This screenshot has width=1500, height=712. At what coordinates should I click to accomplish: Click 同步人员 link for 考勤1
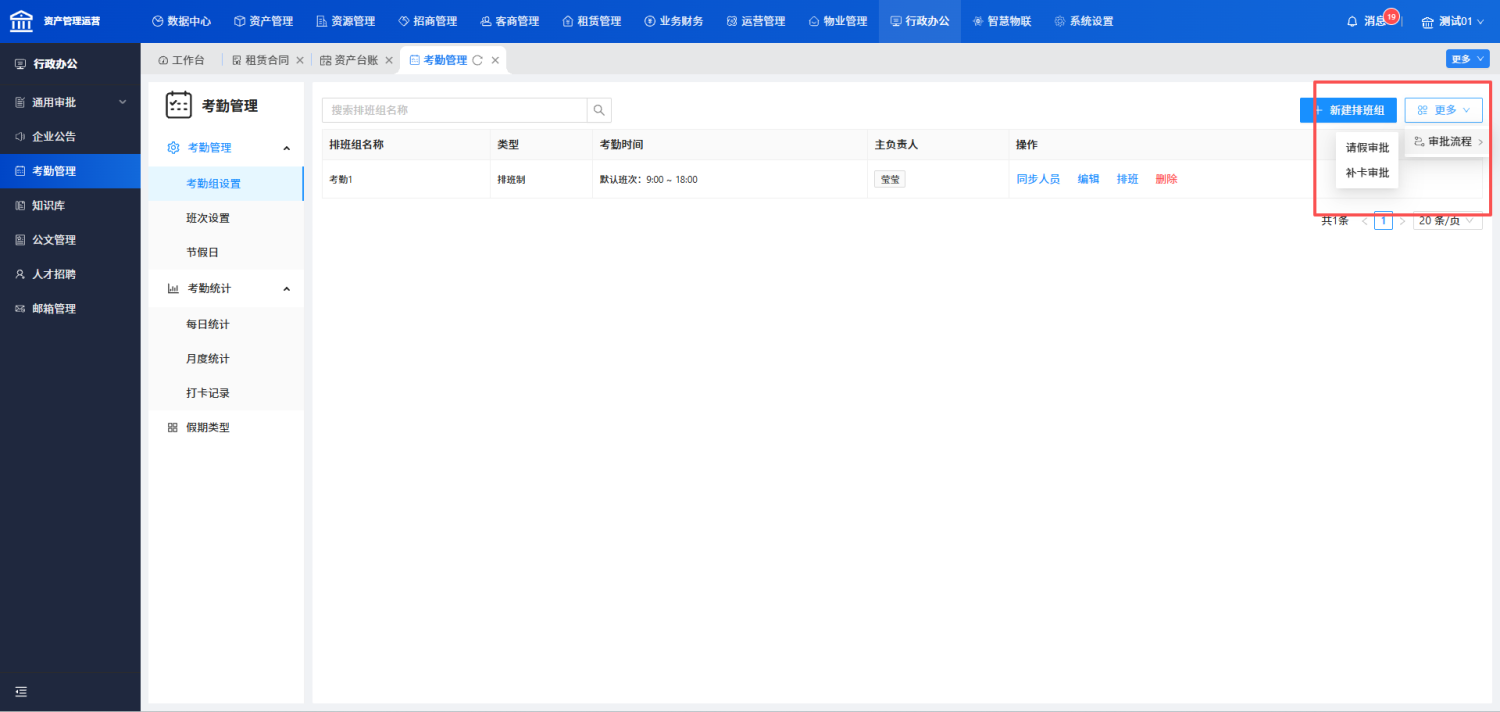point(1038,179)
